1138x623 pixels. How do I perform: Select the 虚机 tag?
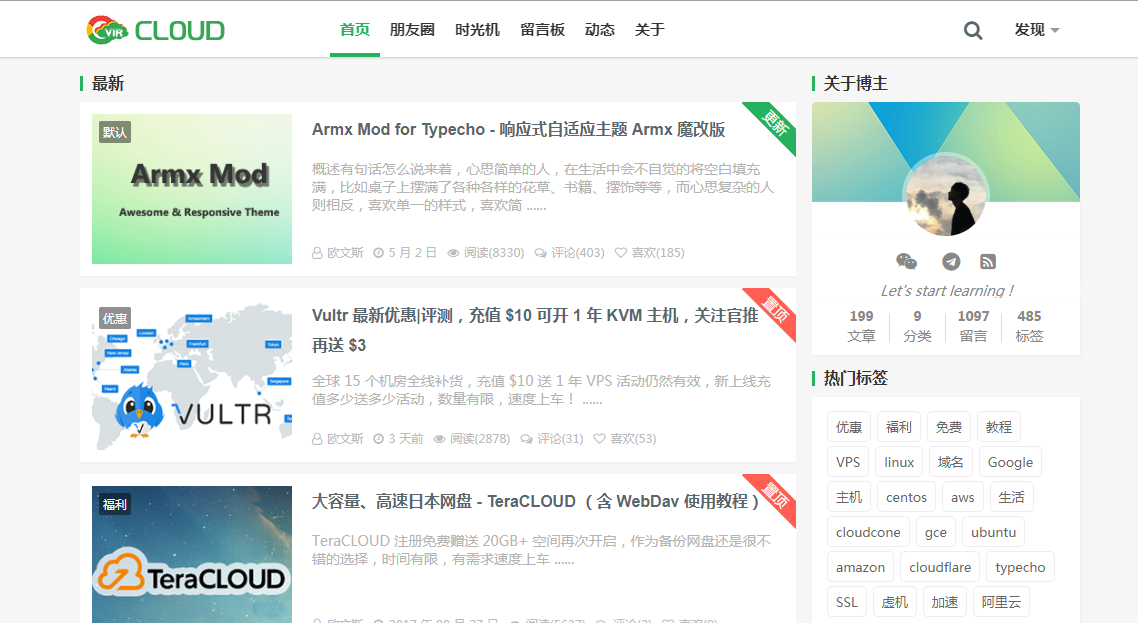[x=894, y=601]
